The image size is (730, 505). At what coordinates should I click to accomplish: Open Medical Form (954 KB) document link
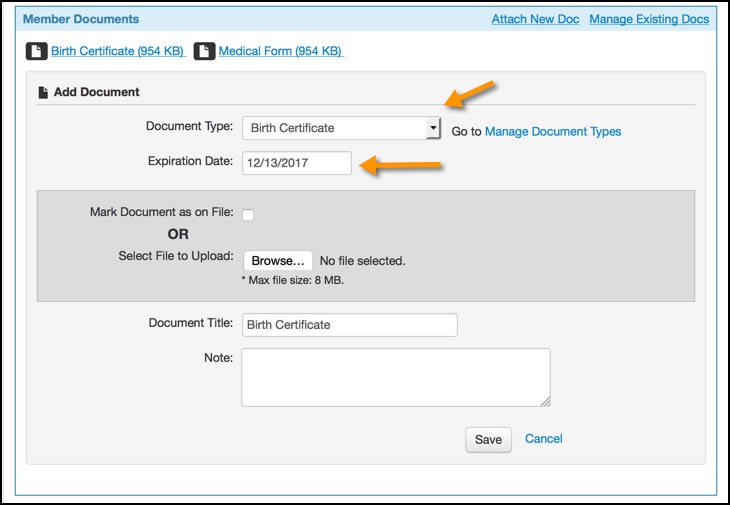pos(281,51)
